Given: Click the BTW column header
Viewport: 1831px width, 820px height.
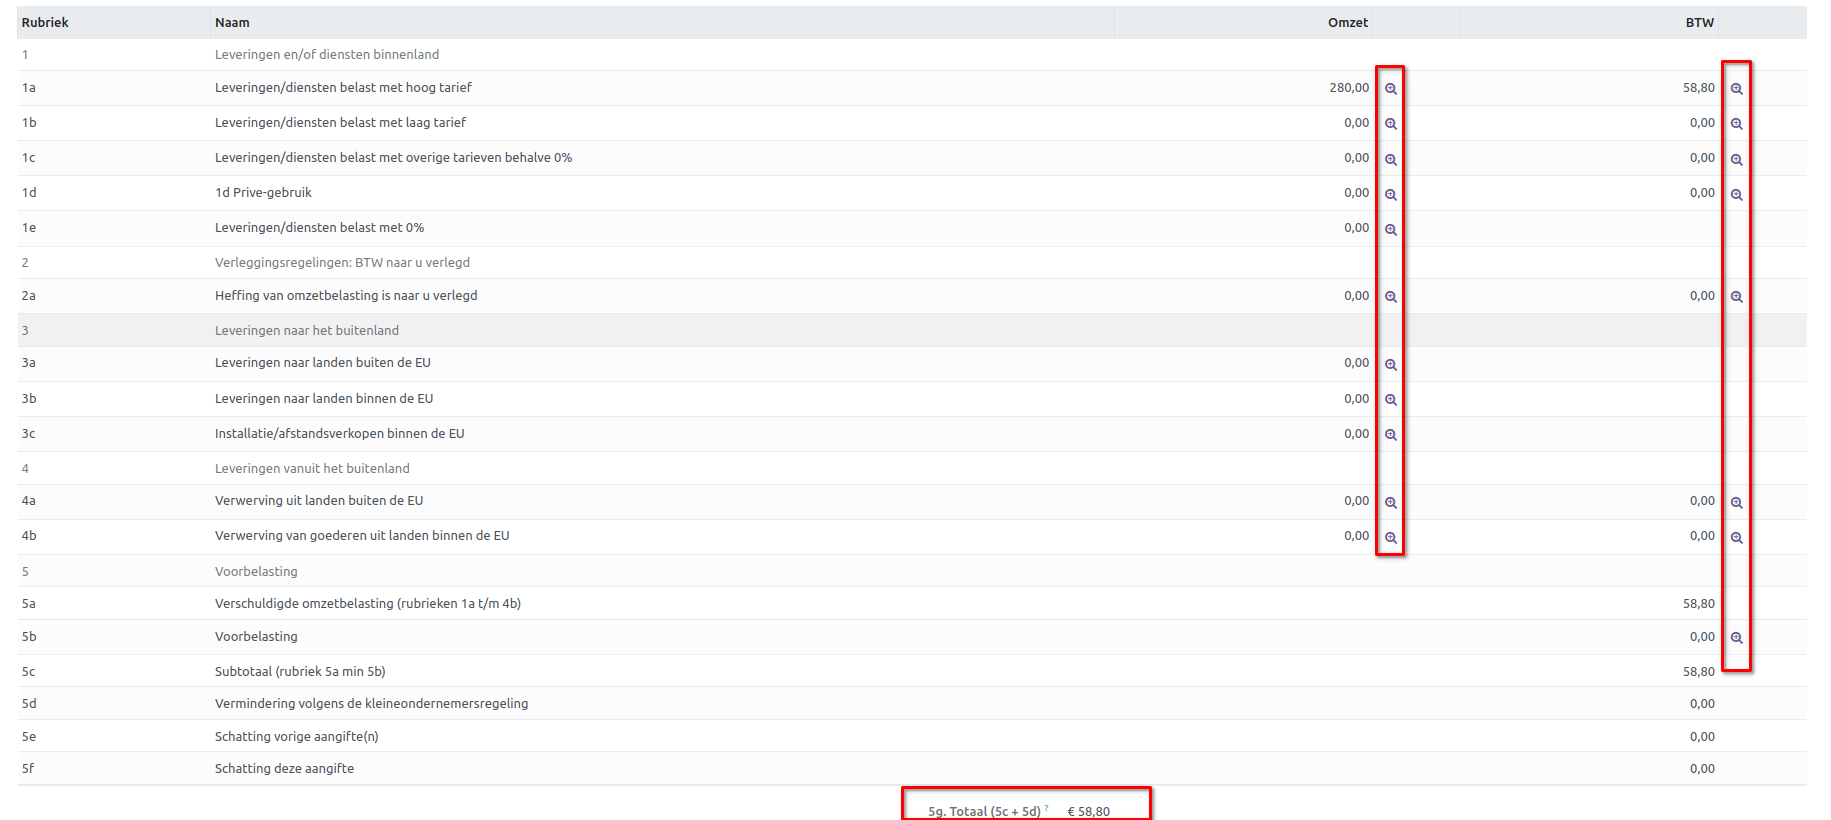Looking at the screenshot, I should tap(1699, 23).
